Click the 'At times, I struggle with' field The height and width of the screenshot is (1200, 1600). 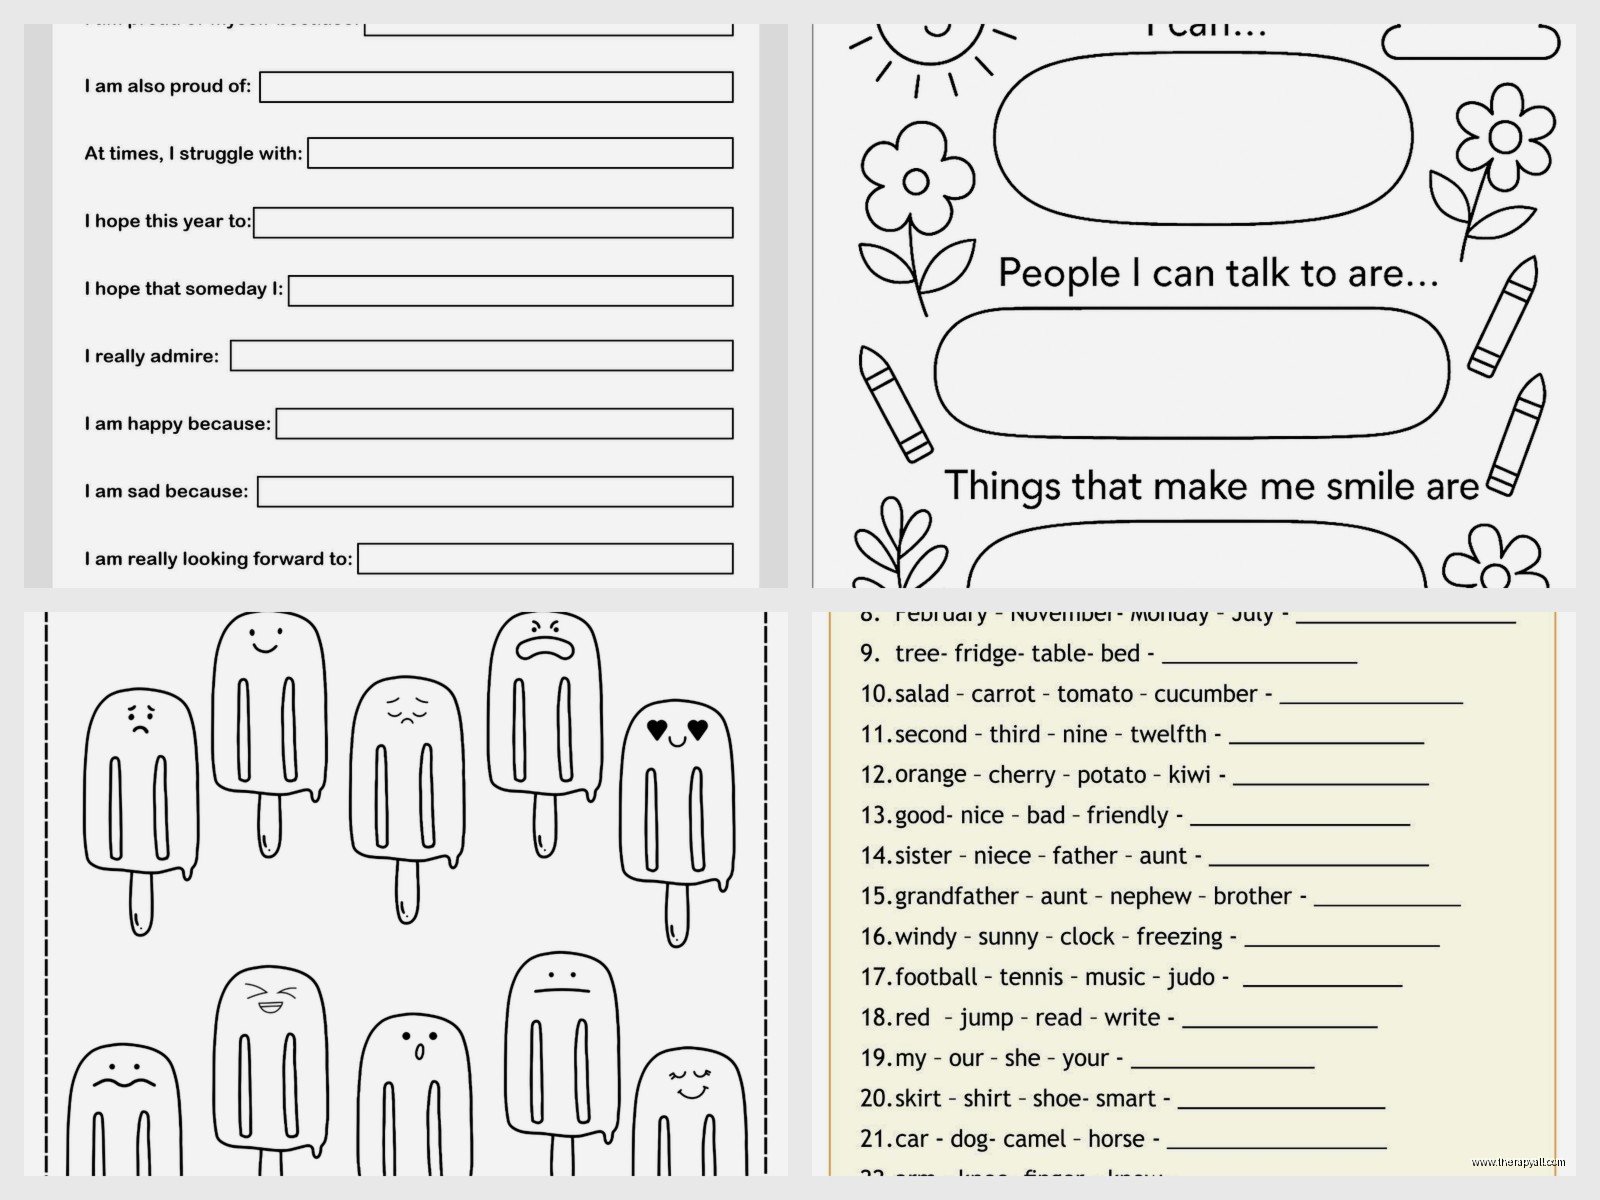(x=520, y=153)
